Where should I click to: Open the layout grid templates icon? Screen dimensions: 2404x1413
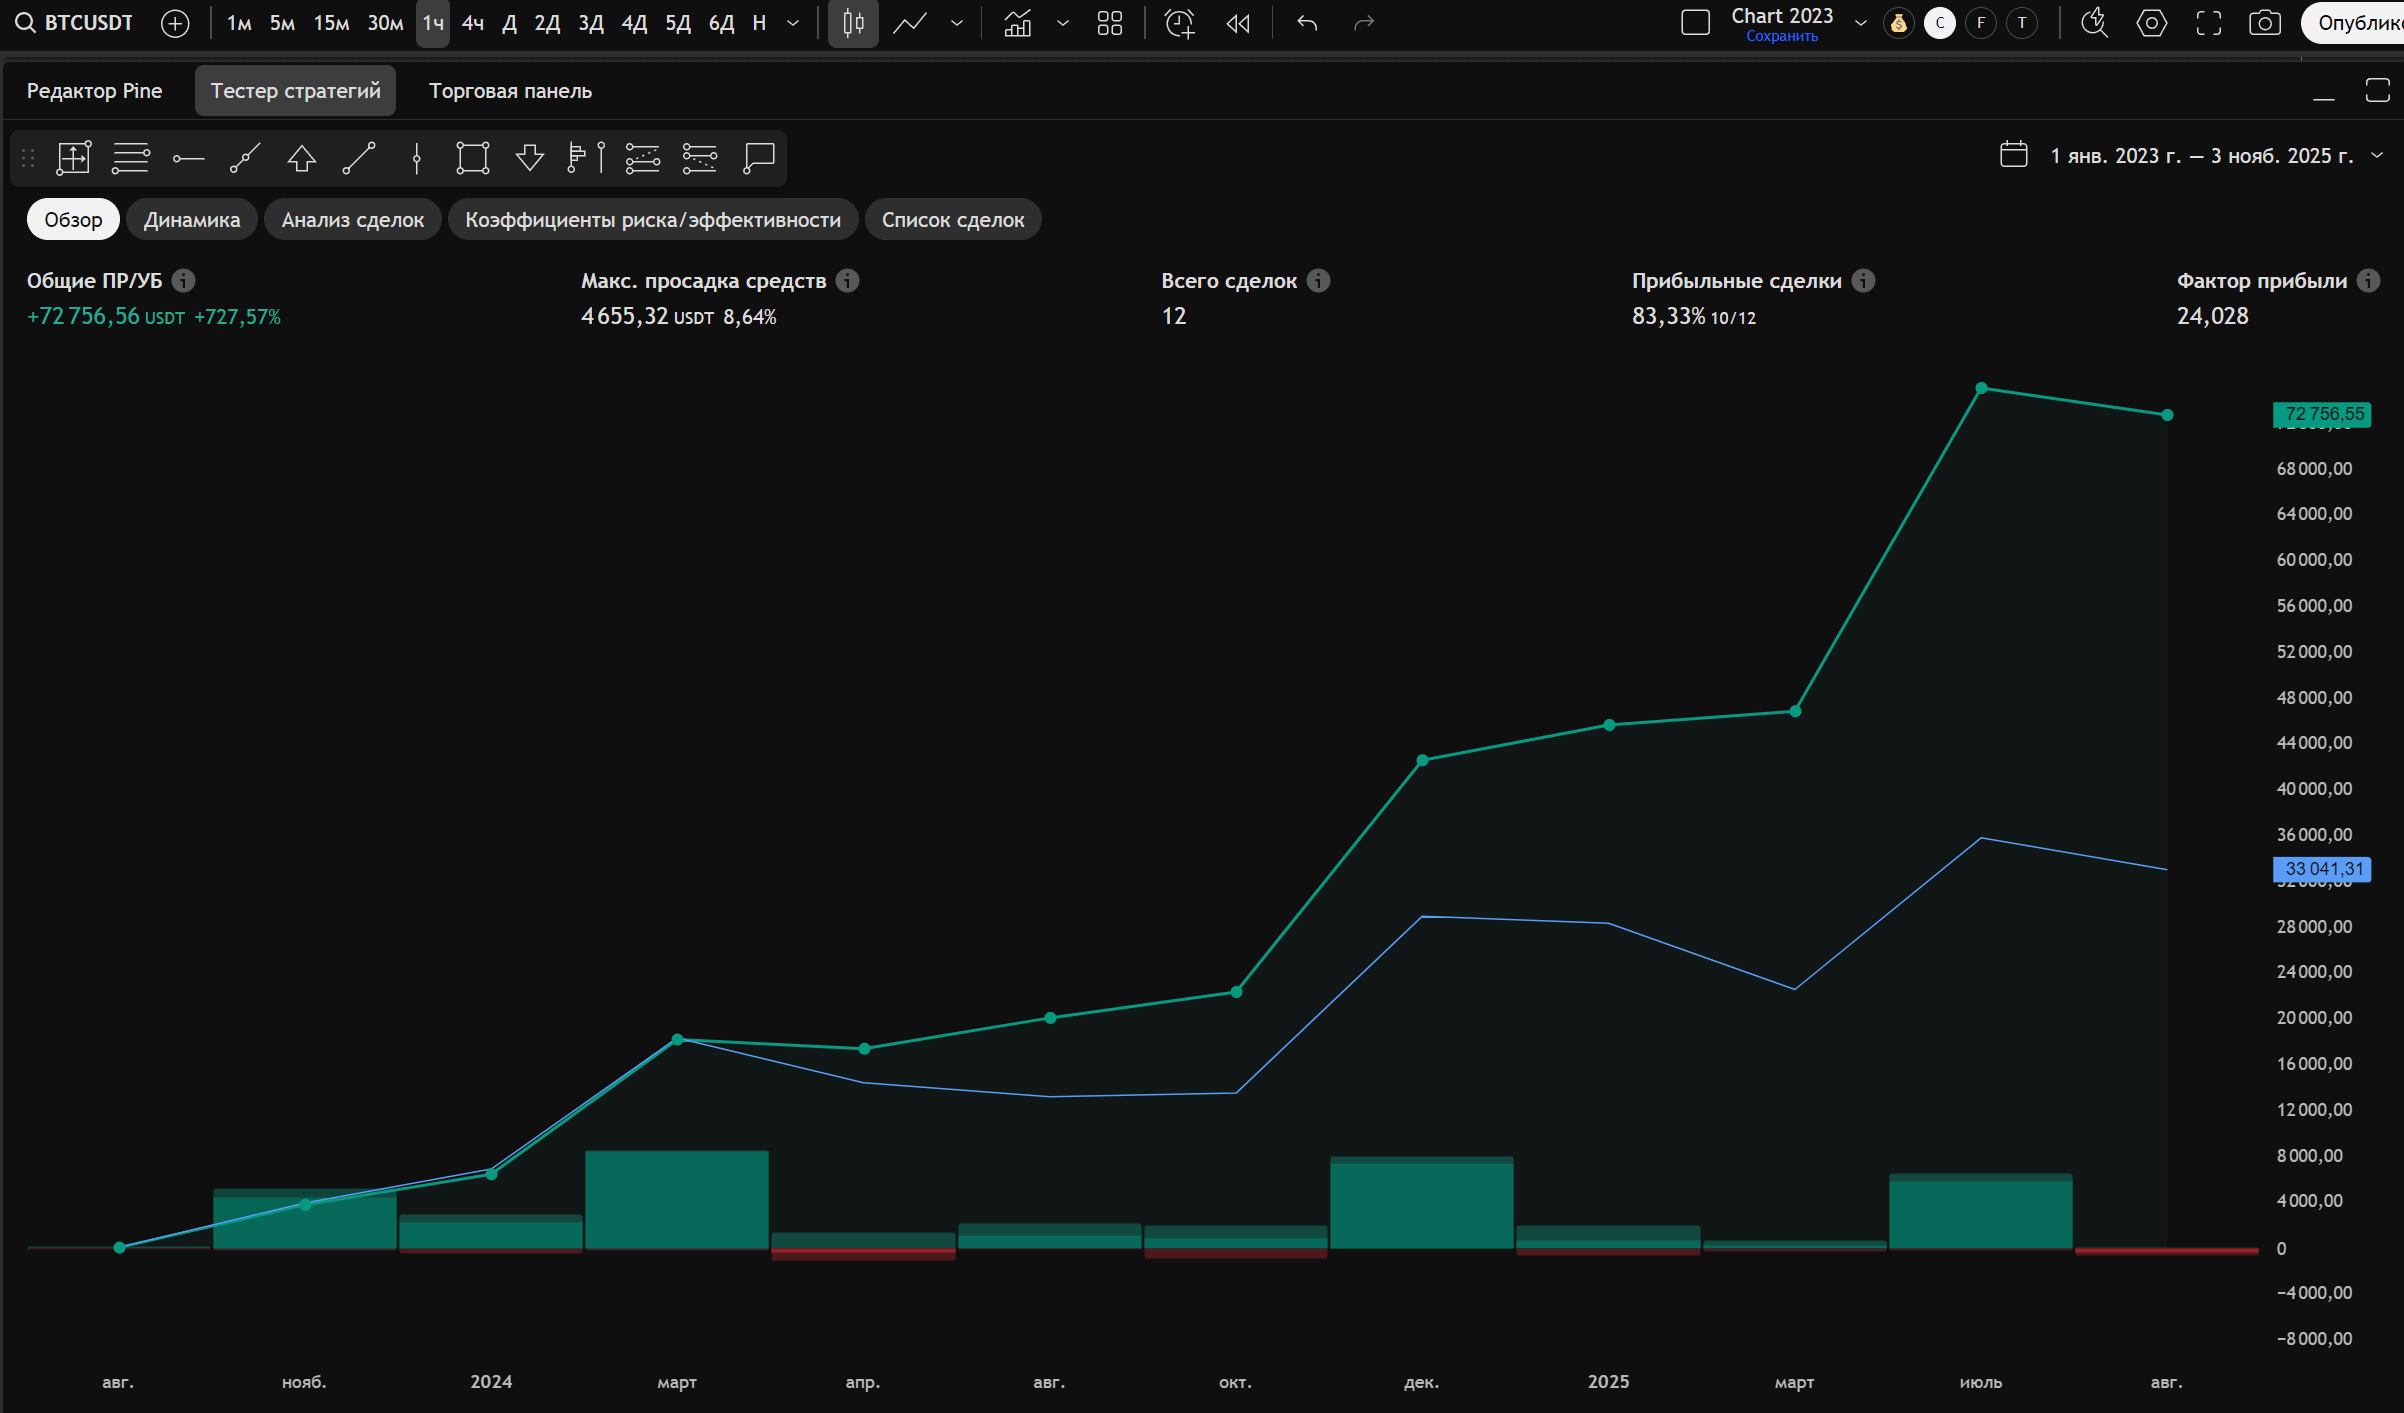(1109, 23)
